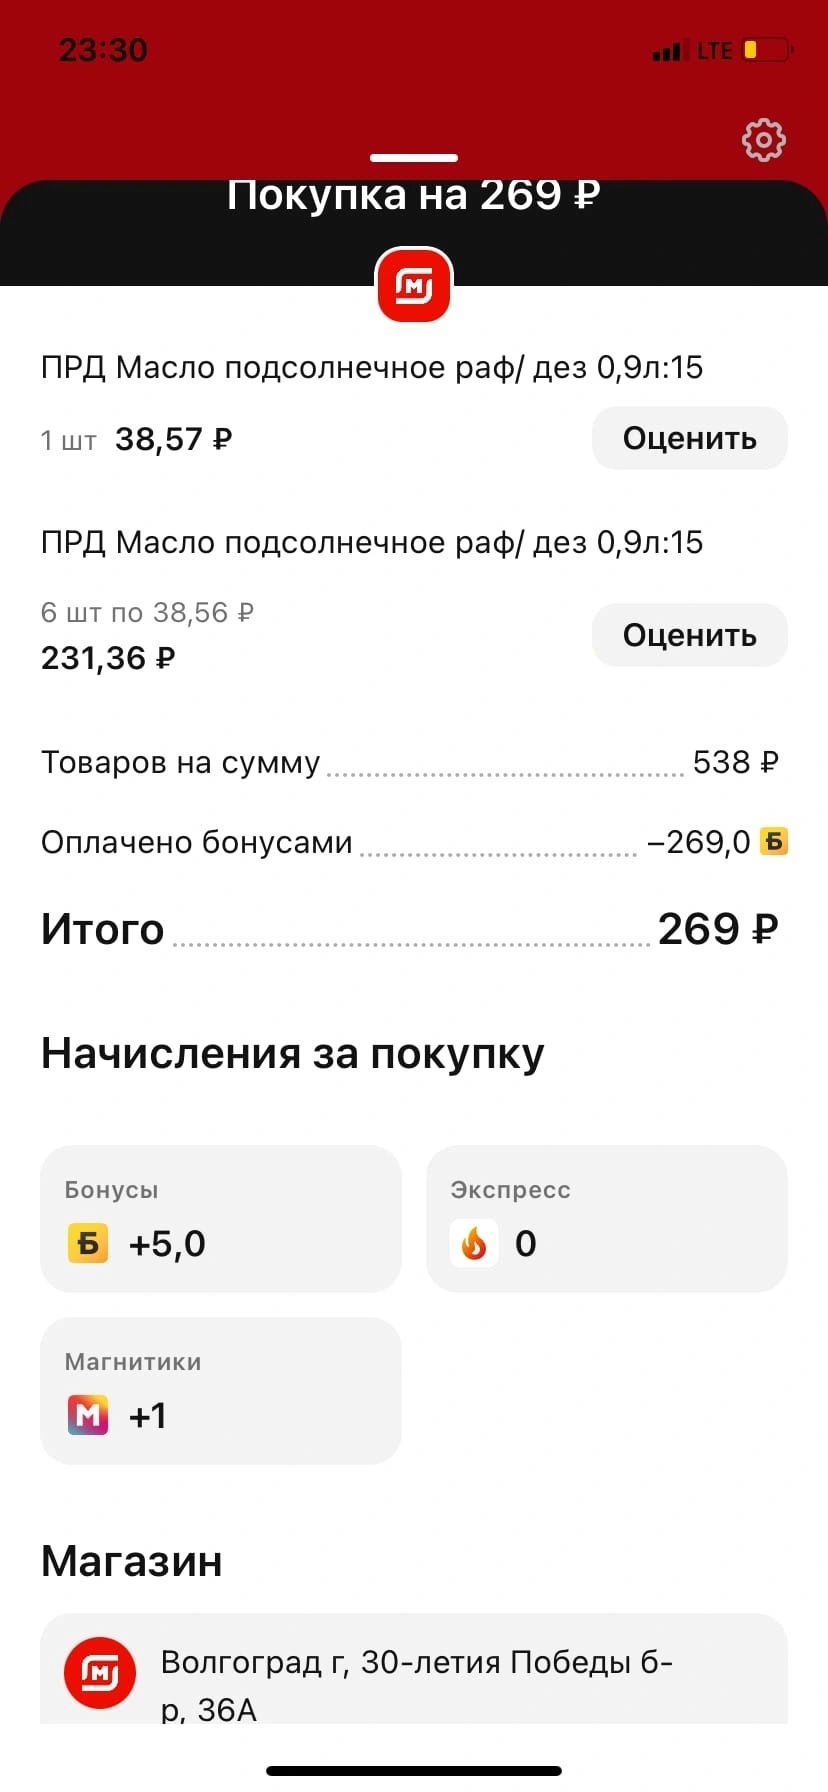Tap the Оплачено бонусами row
The width and height of the screenshot is (828, 1792).
(414, 842)
